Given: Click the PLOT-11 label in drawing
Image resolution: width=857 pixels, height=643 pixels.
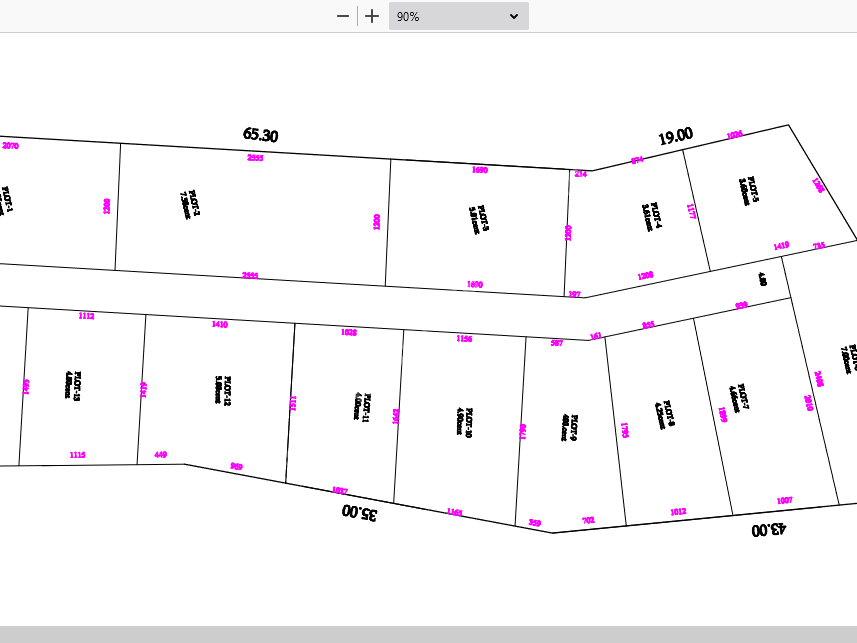Looking at the screenshot, I should (363, 406).
